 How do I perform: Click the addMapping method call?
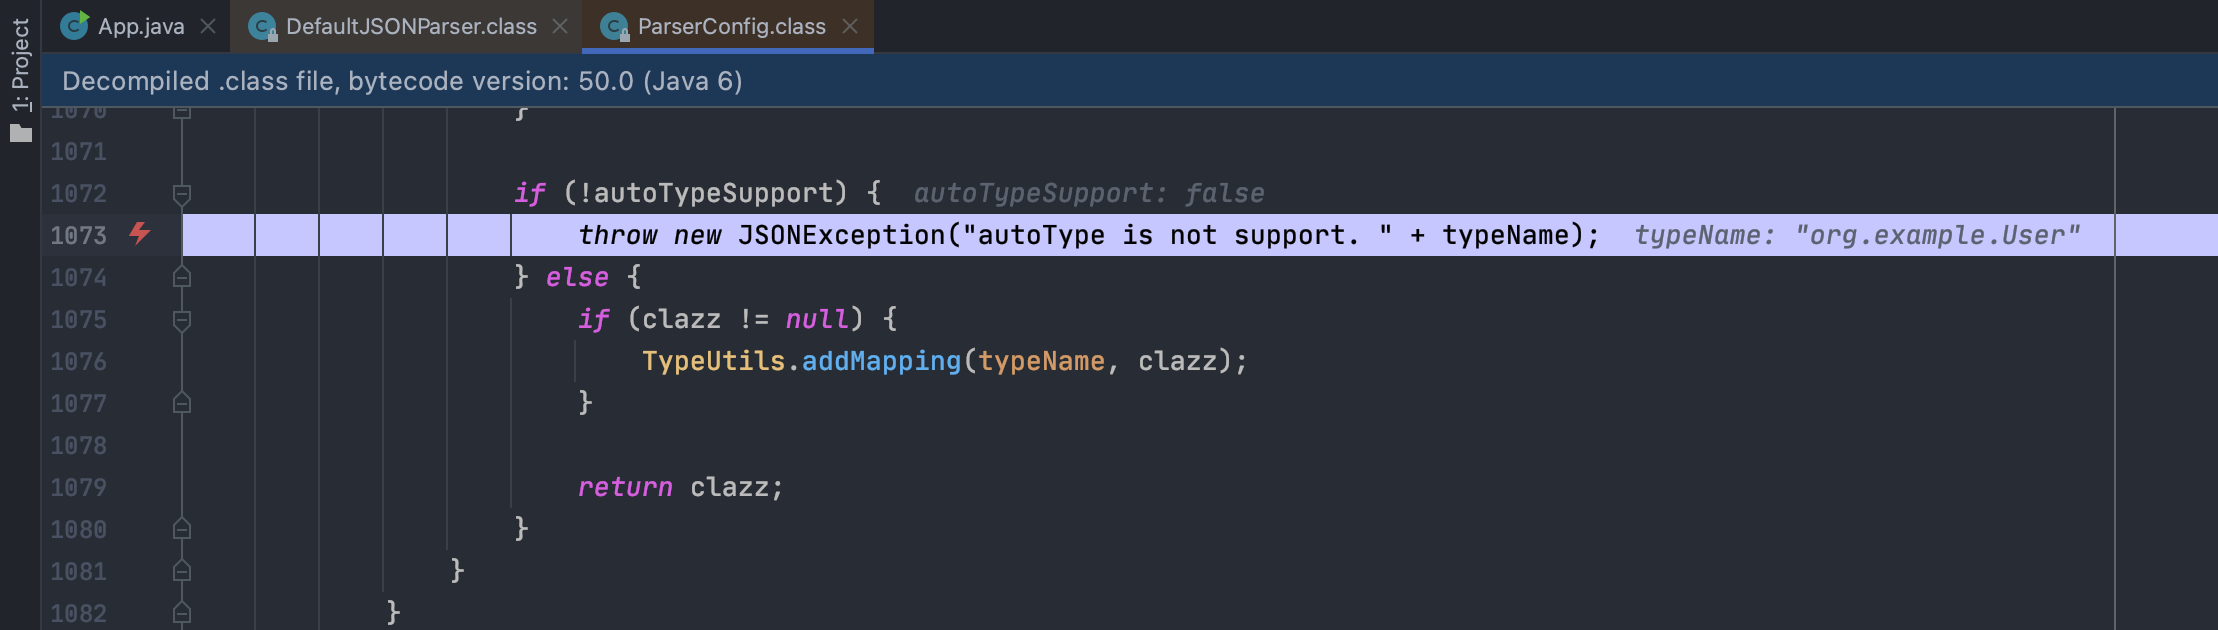coord(881,361)
